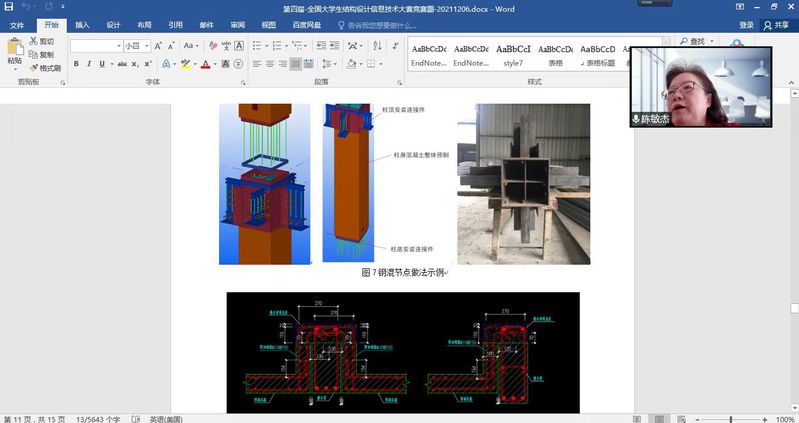The width and height of the screenshot is (799, 423).
Task: Click the Clear Formatting eraser icon
Action: point(211,45)
